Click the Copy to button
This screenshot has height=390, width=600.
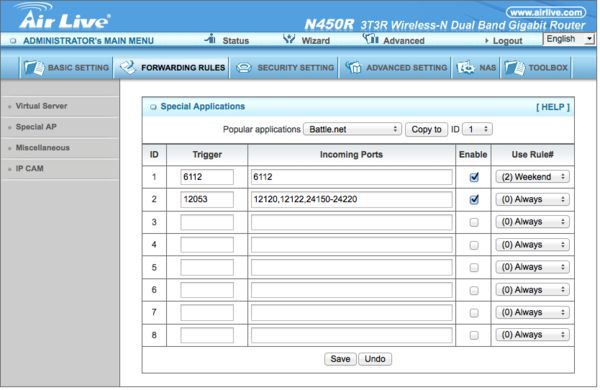tap(426, 129)
